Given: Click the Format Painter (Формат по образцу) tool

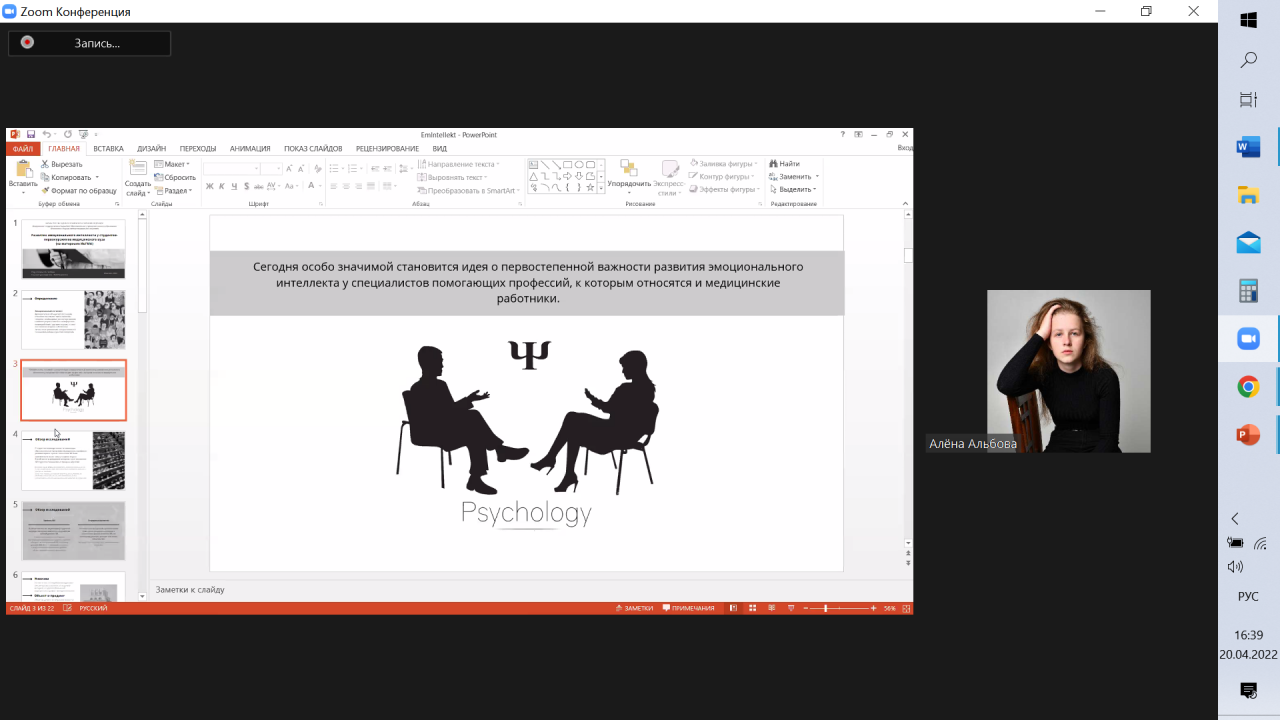Looking at the screenshot, I should point(78,190).
